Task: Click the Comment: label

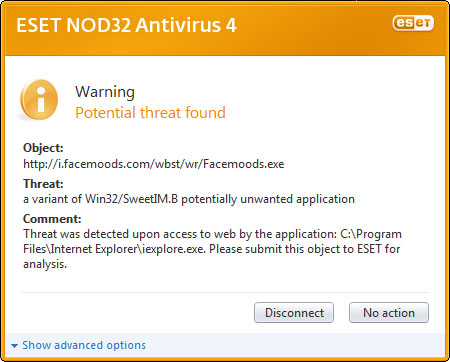Action: tap(52, 219)
